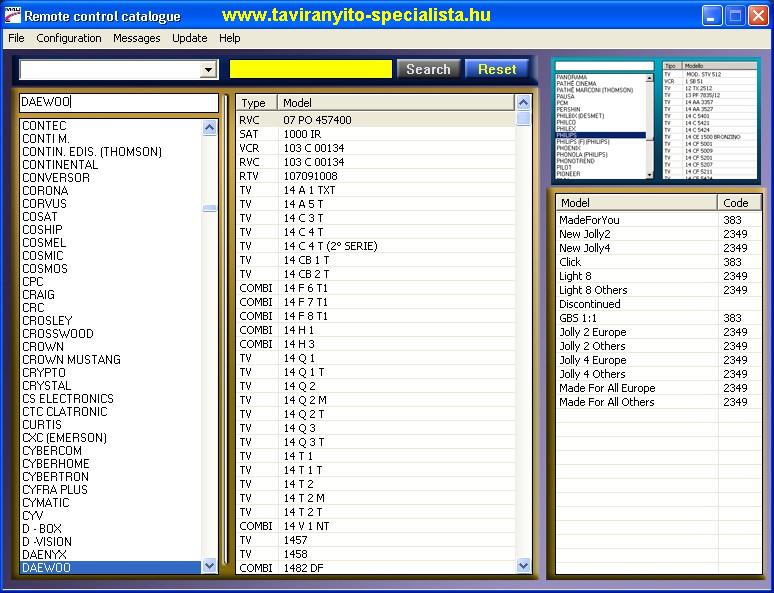Select Jolly 2 Europe row
The width and height of the screenshot is (774, 593).
coord(658,332)
